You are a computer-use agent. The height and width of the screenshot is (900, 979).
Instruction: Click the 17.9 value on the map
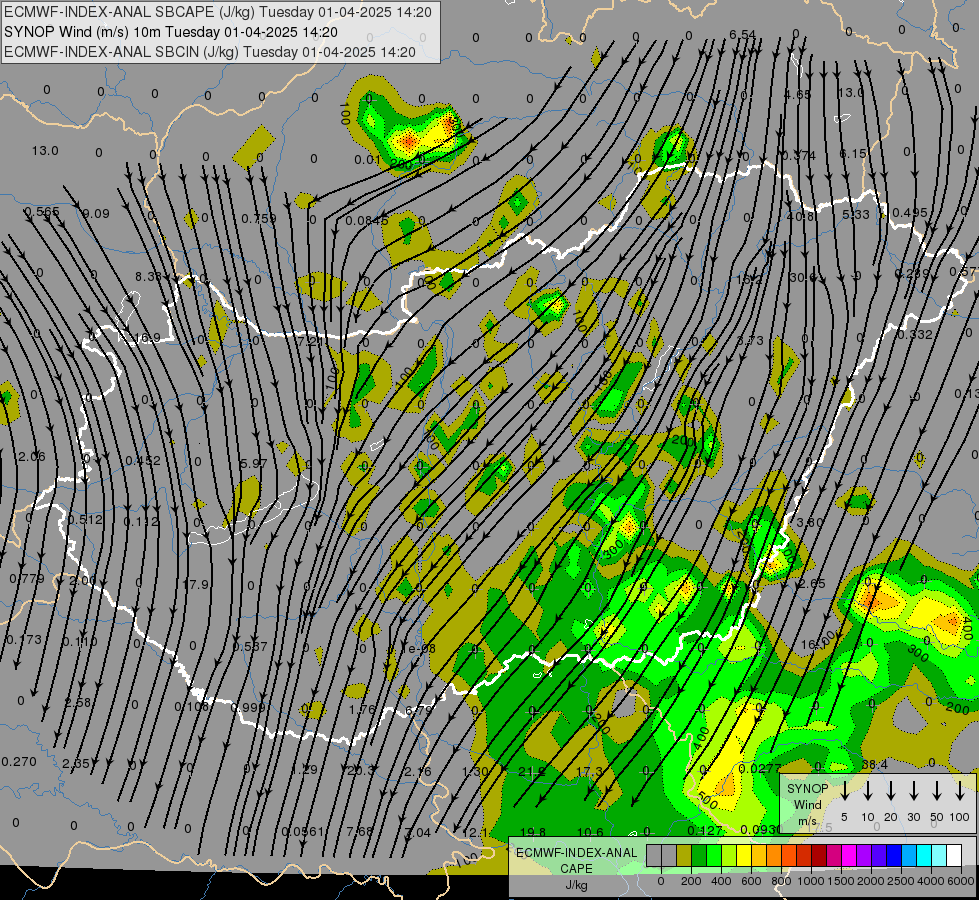point(195,585)
